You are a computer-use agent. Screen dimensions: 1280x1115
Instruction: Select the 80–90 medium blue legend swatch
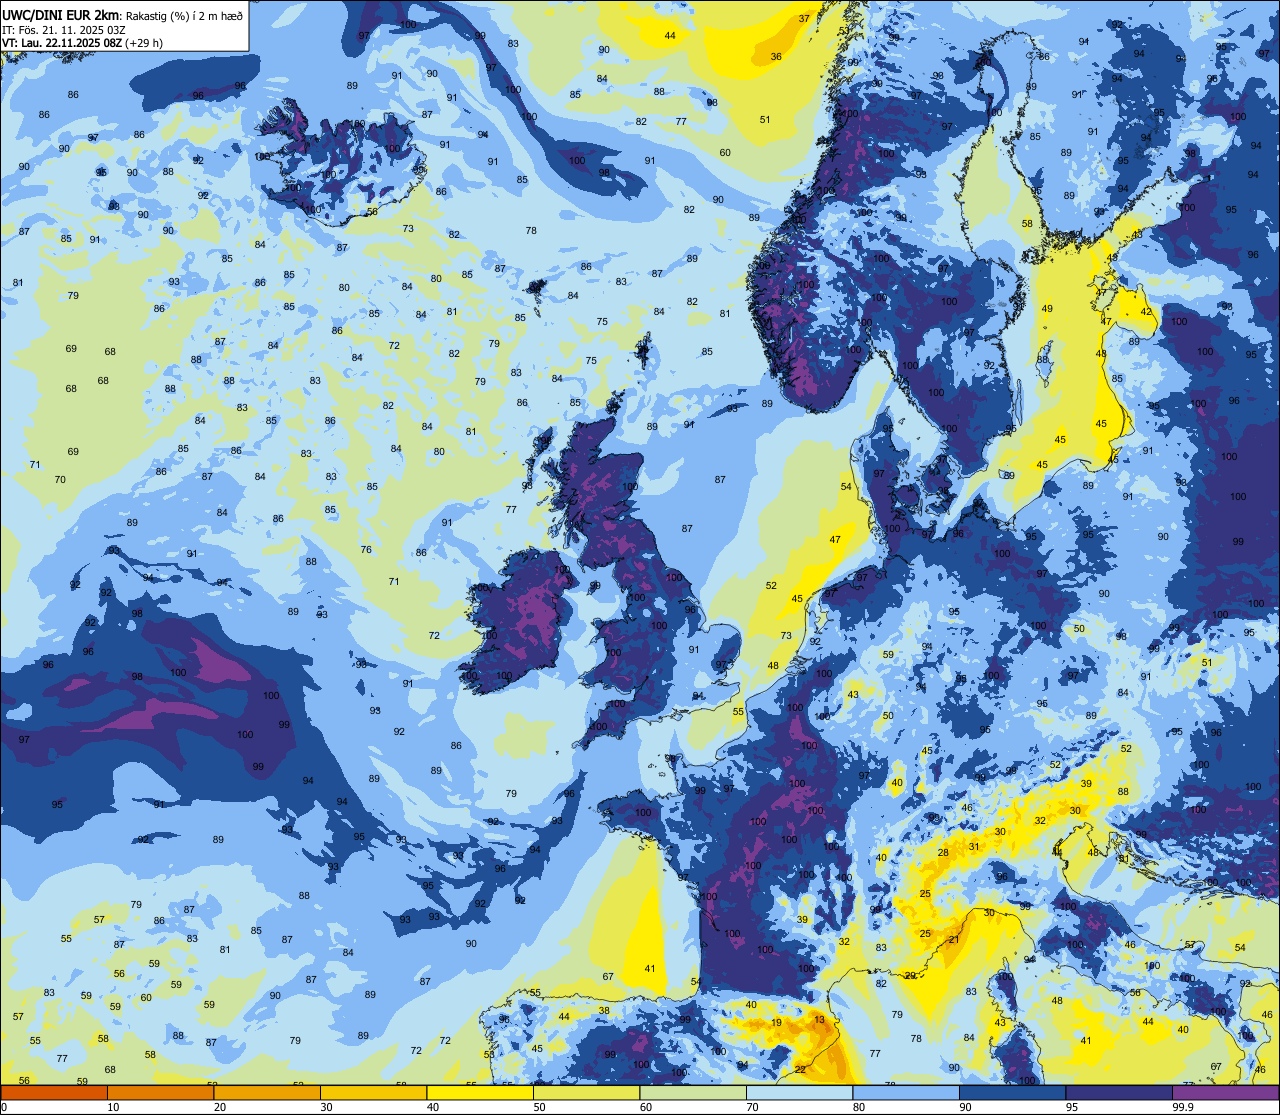906,1093
